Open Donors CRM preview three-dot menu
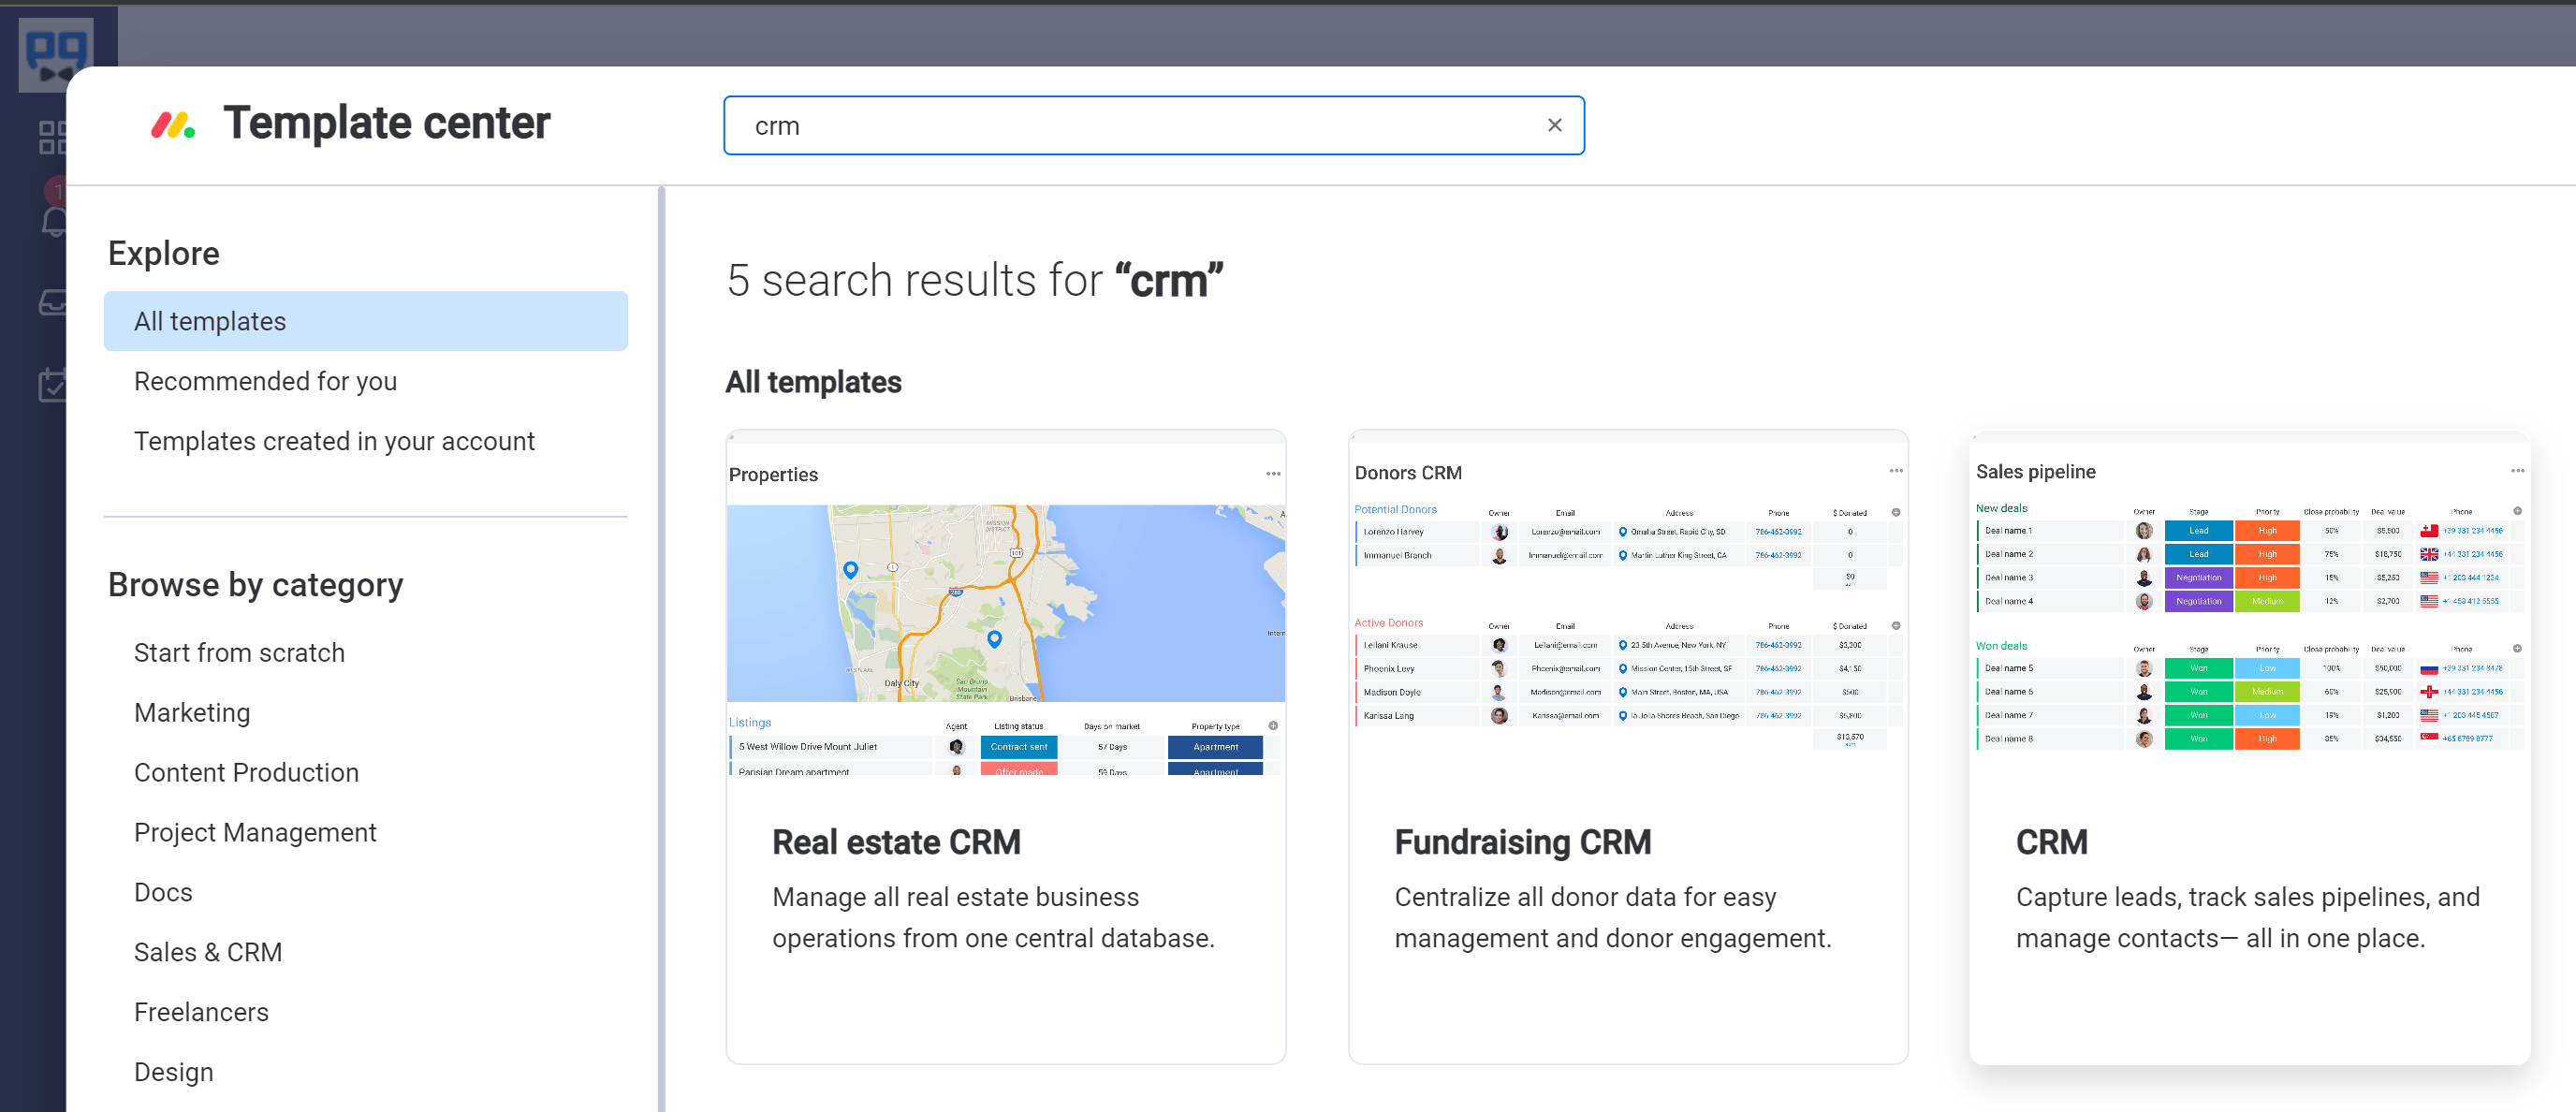Screen dimensions: 2576x1112 [x=1896, y=471]
